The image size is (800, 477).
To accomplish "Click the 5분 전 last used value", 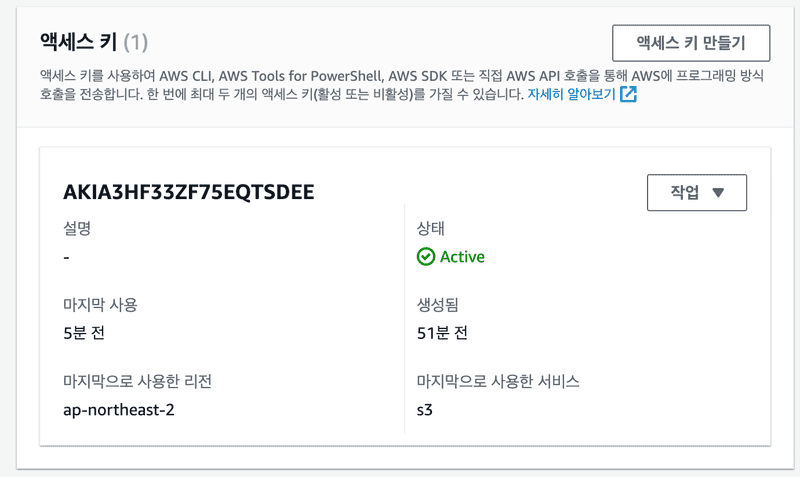I will tap(84, 333).
